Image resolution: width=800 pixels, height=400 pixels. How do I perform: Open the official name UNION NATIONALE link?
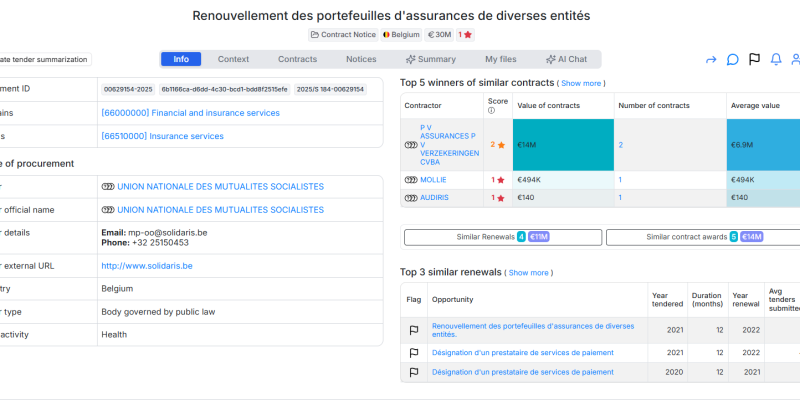pos(220,210)
